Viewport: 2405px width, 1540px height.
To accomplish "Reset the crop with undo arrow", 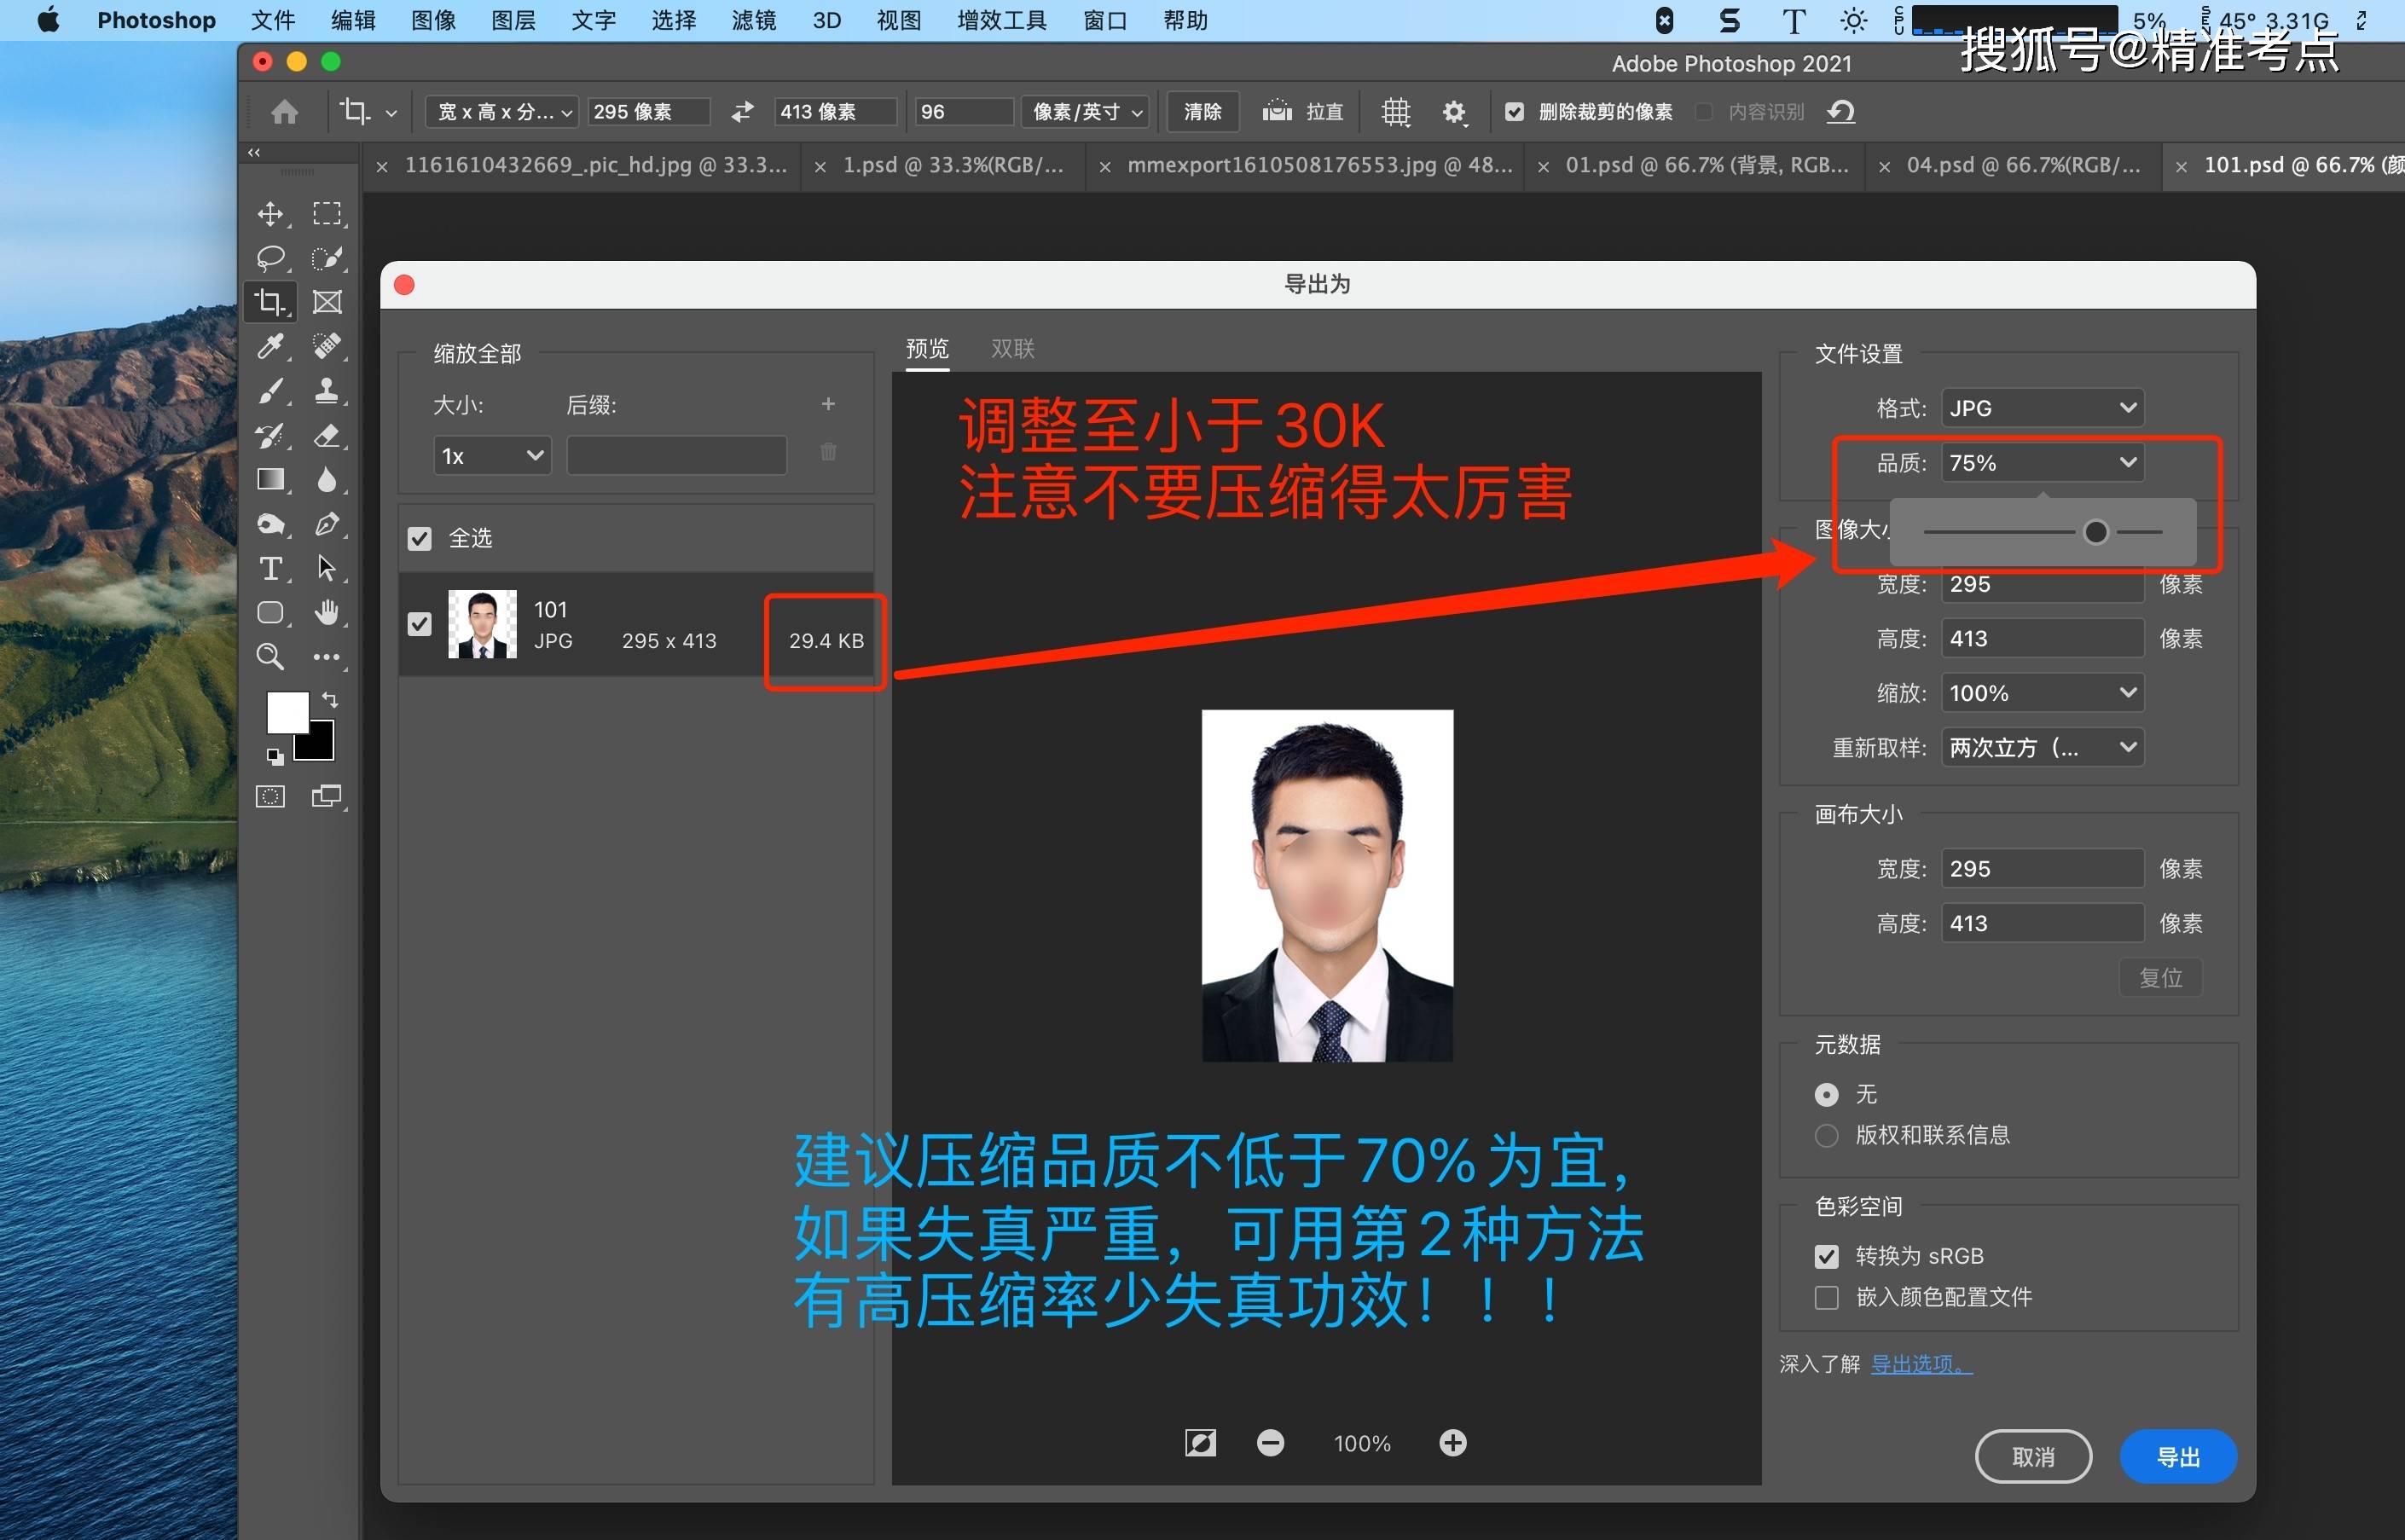I will pos(1840,111).
